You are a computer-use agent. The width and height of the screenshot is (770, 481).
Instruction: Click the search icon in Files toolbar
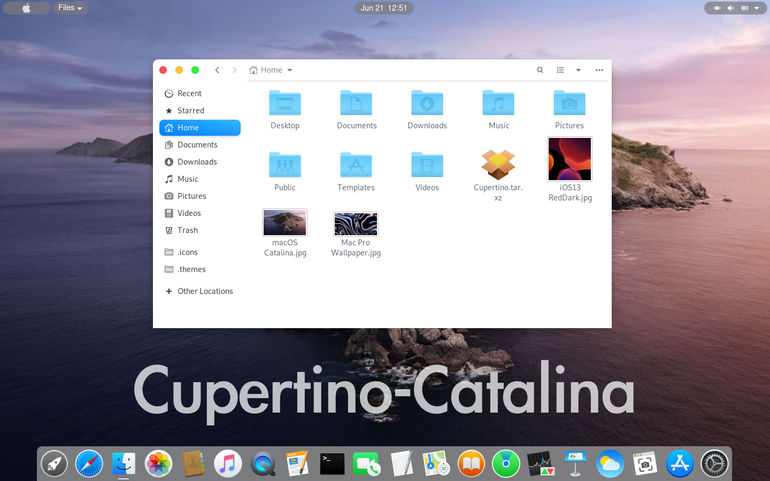(540, 70)
